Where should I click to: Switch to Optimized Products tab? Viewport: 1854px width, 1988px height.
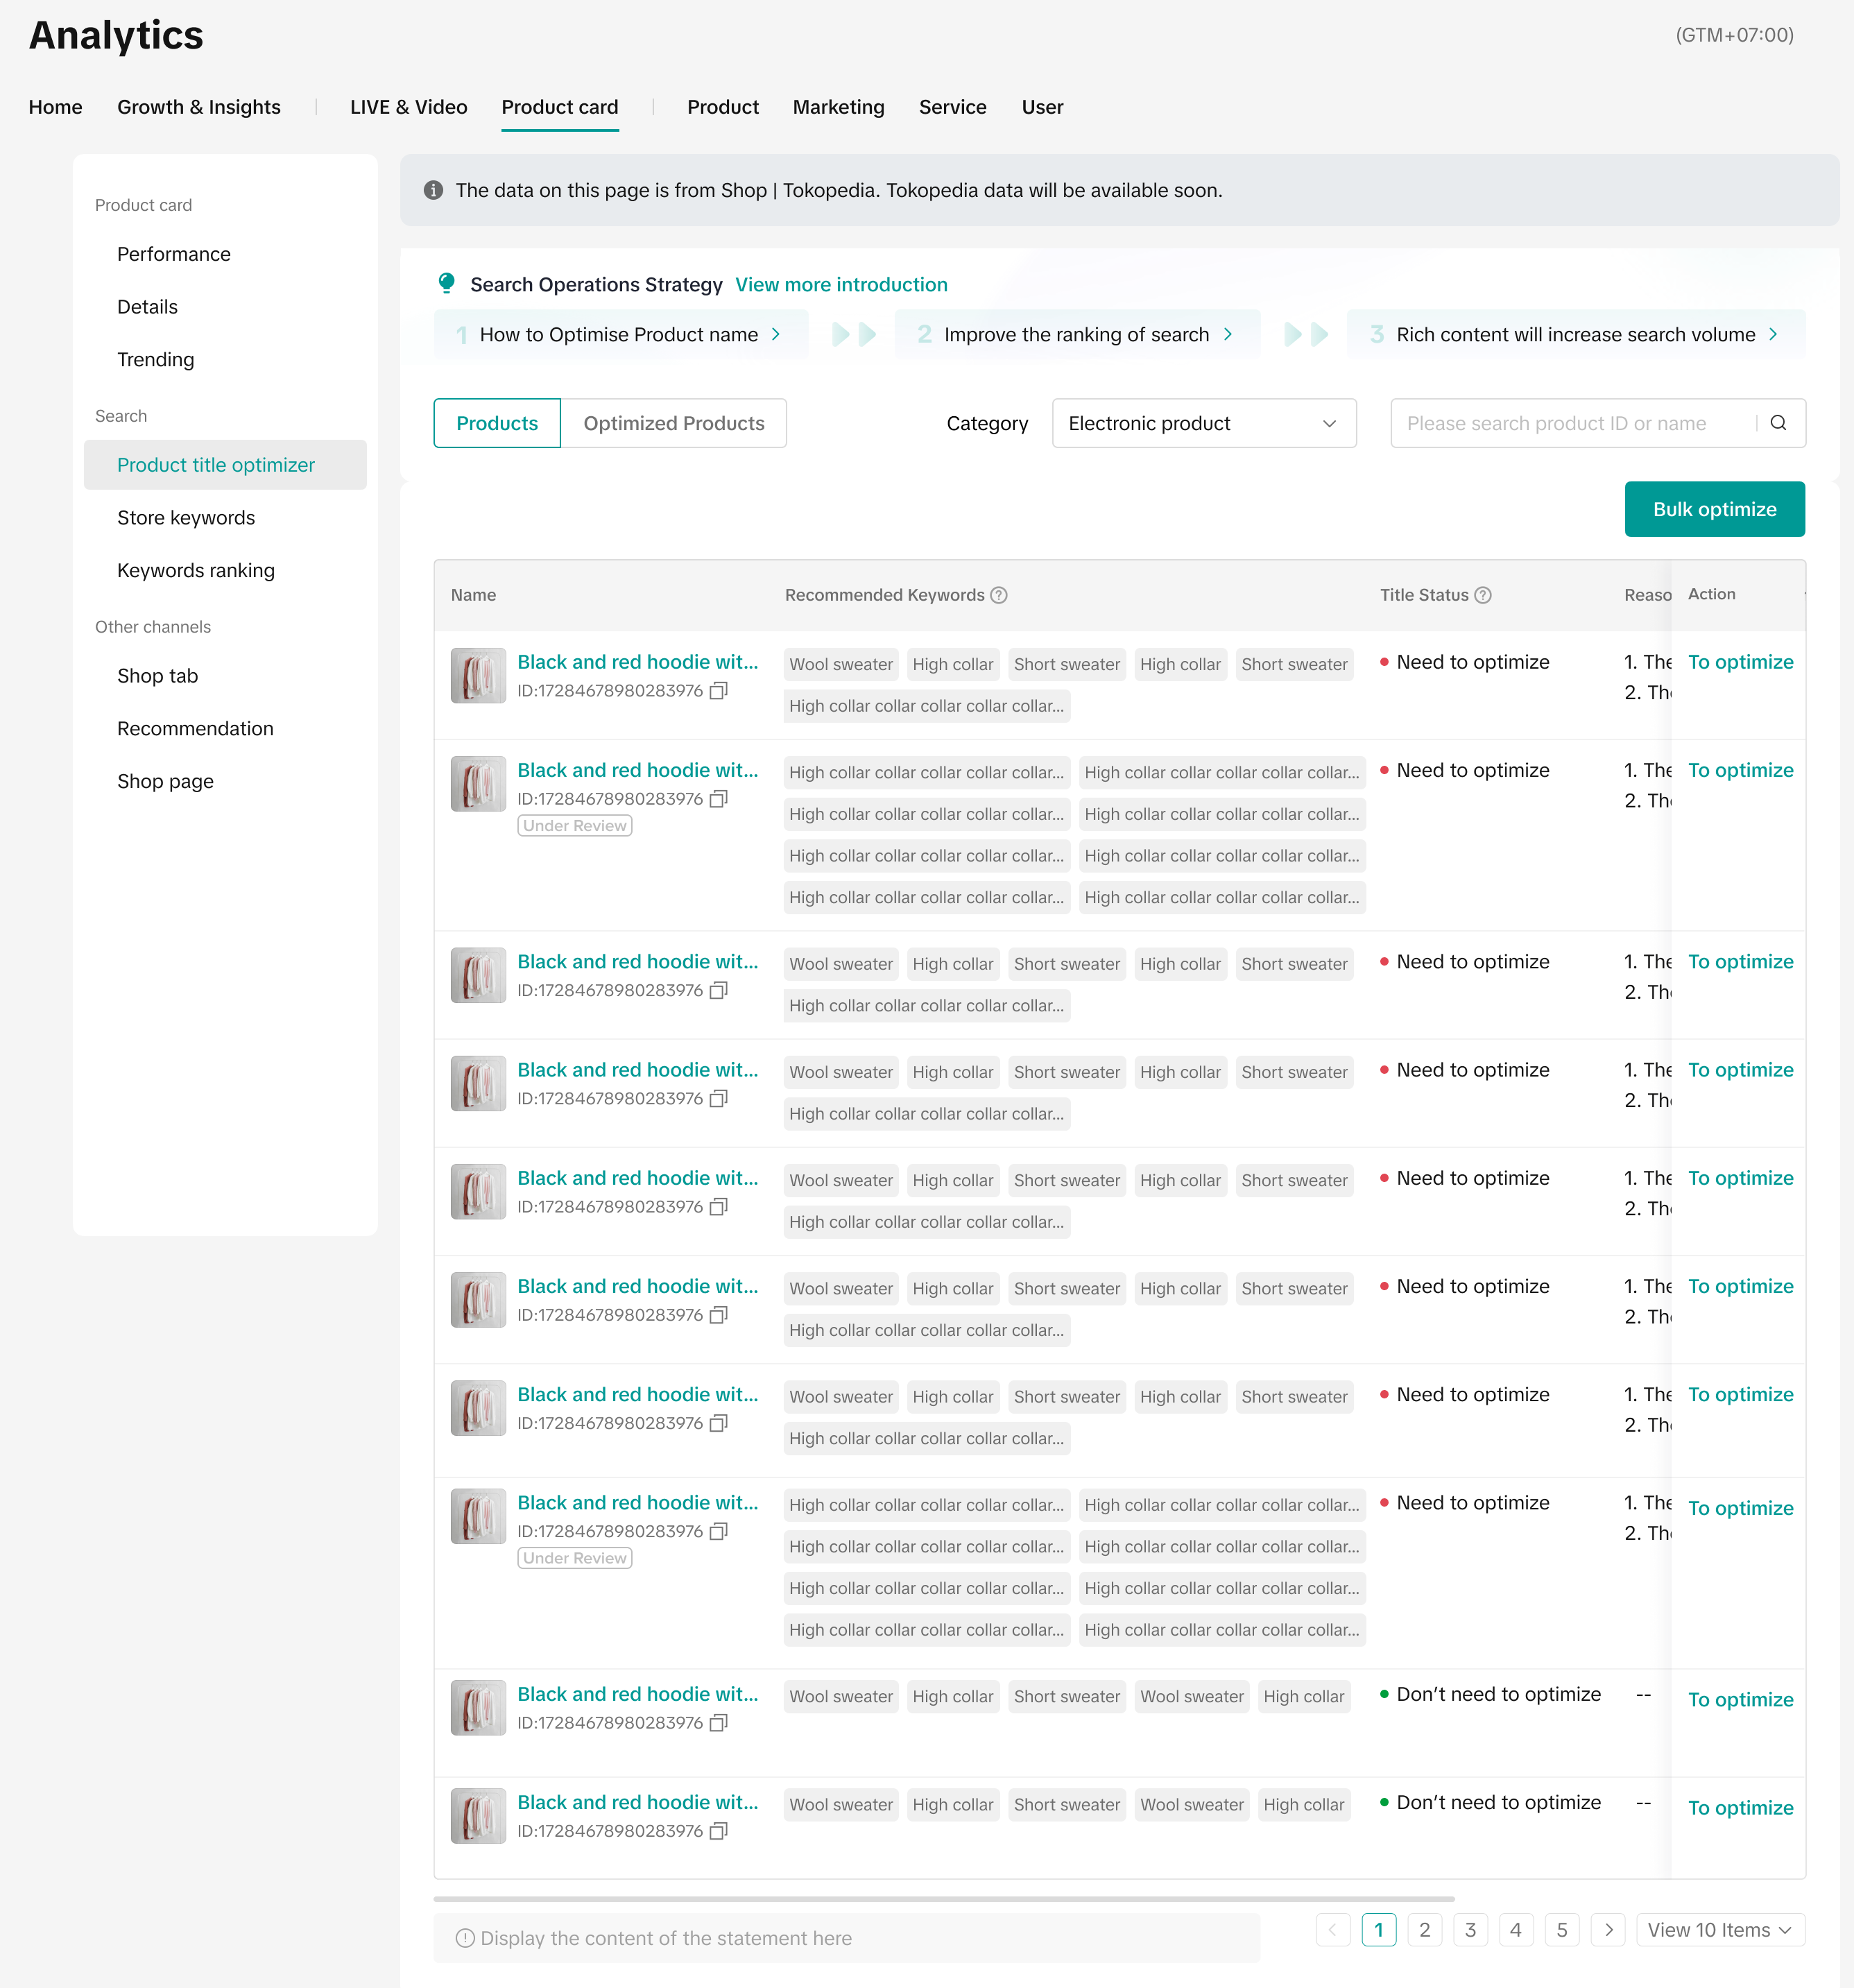pyautogui.click(x=673, y=423)
